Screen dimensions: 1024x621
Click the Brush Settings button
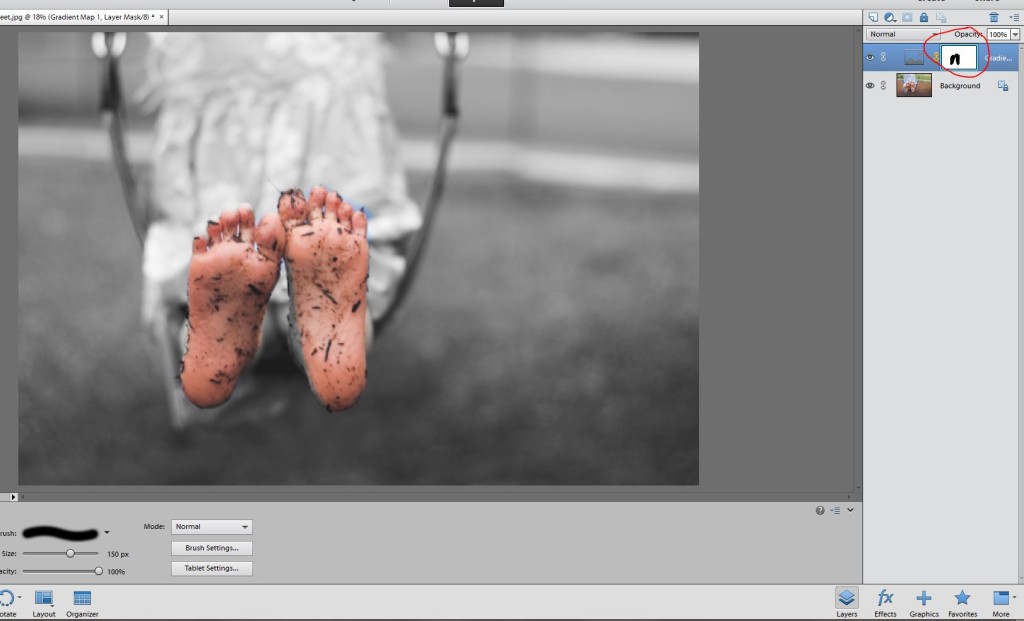point(212,548)
